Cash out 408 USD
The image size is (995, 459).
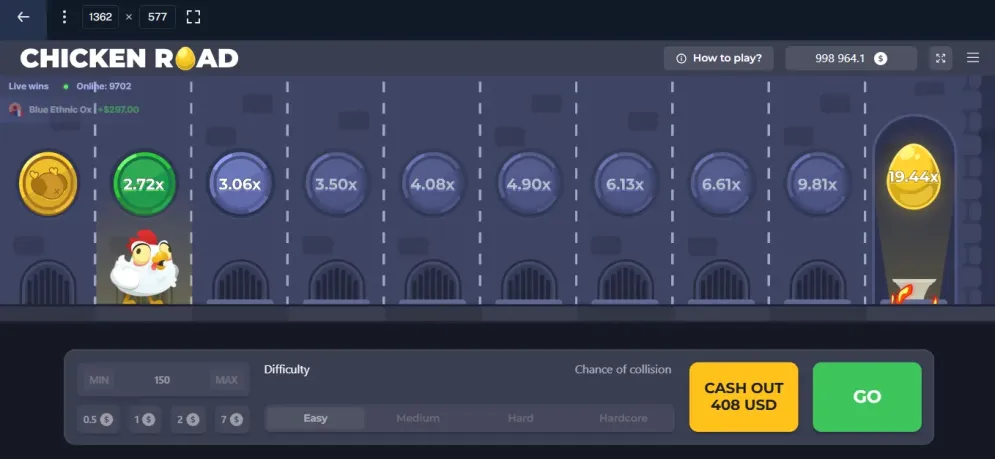point(744,397)
